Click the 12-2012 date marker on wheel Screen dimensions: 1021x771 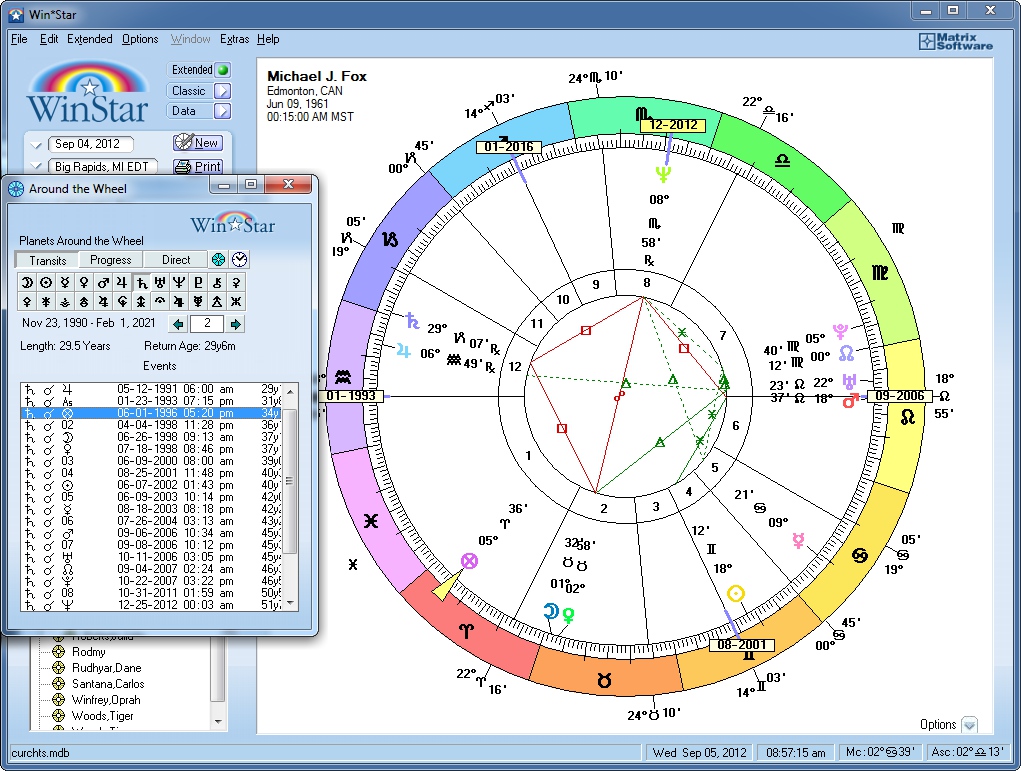(673, 124)
